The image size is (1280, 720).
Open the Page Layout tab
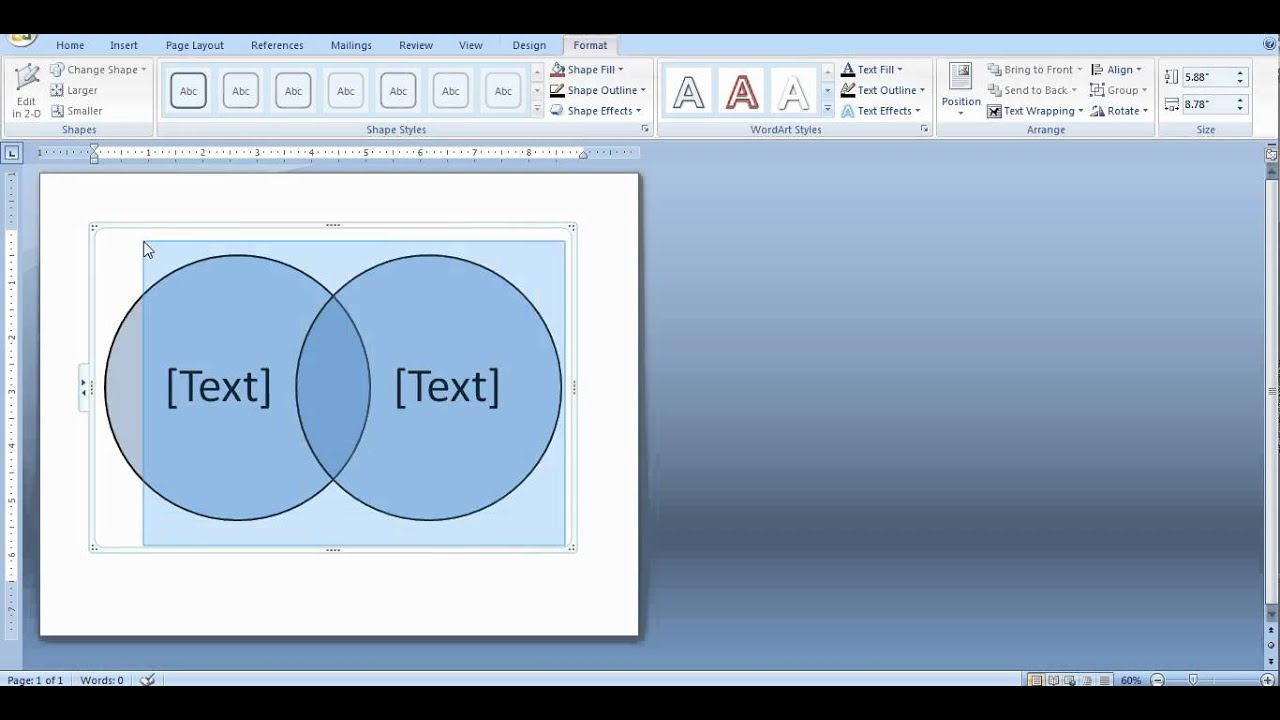194,45
